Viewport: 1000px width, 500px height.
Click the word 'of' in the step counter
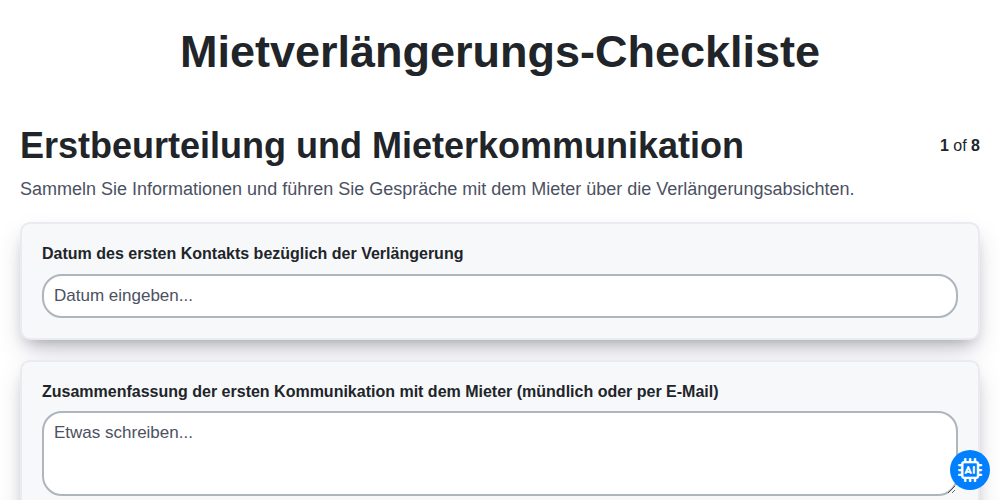pyautogui.click(x=960, y=145)
